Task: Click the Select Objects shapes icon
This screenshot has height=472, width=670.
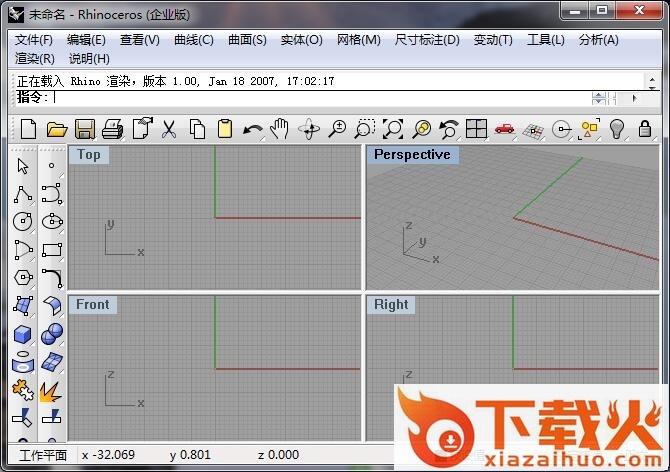Action: tap(589, 129)
